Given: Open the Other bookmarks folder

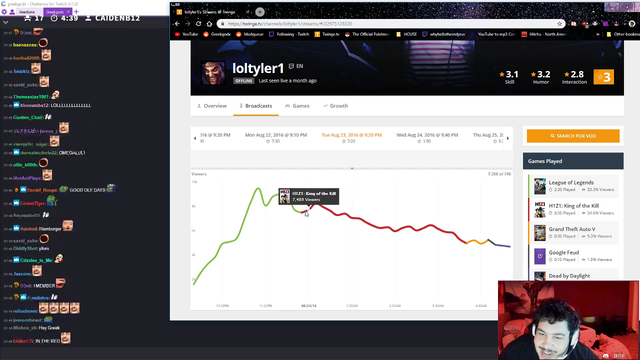Looking at the screenshot, I should 623,34.
